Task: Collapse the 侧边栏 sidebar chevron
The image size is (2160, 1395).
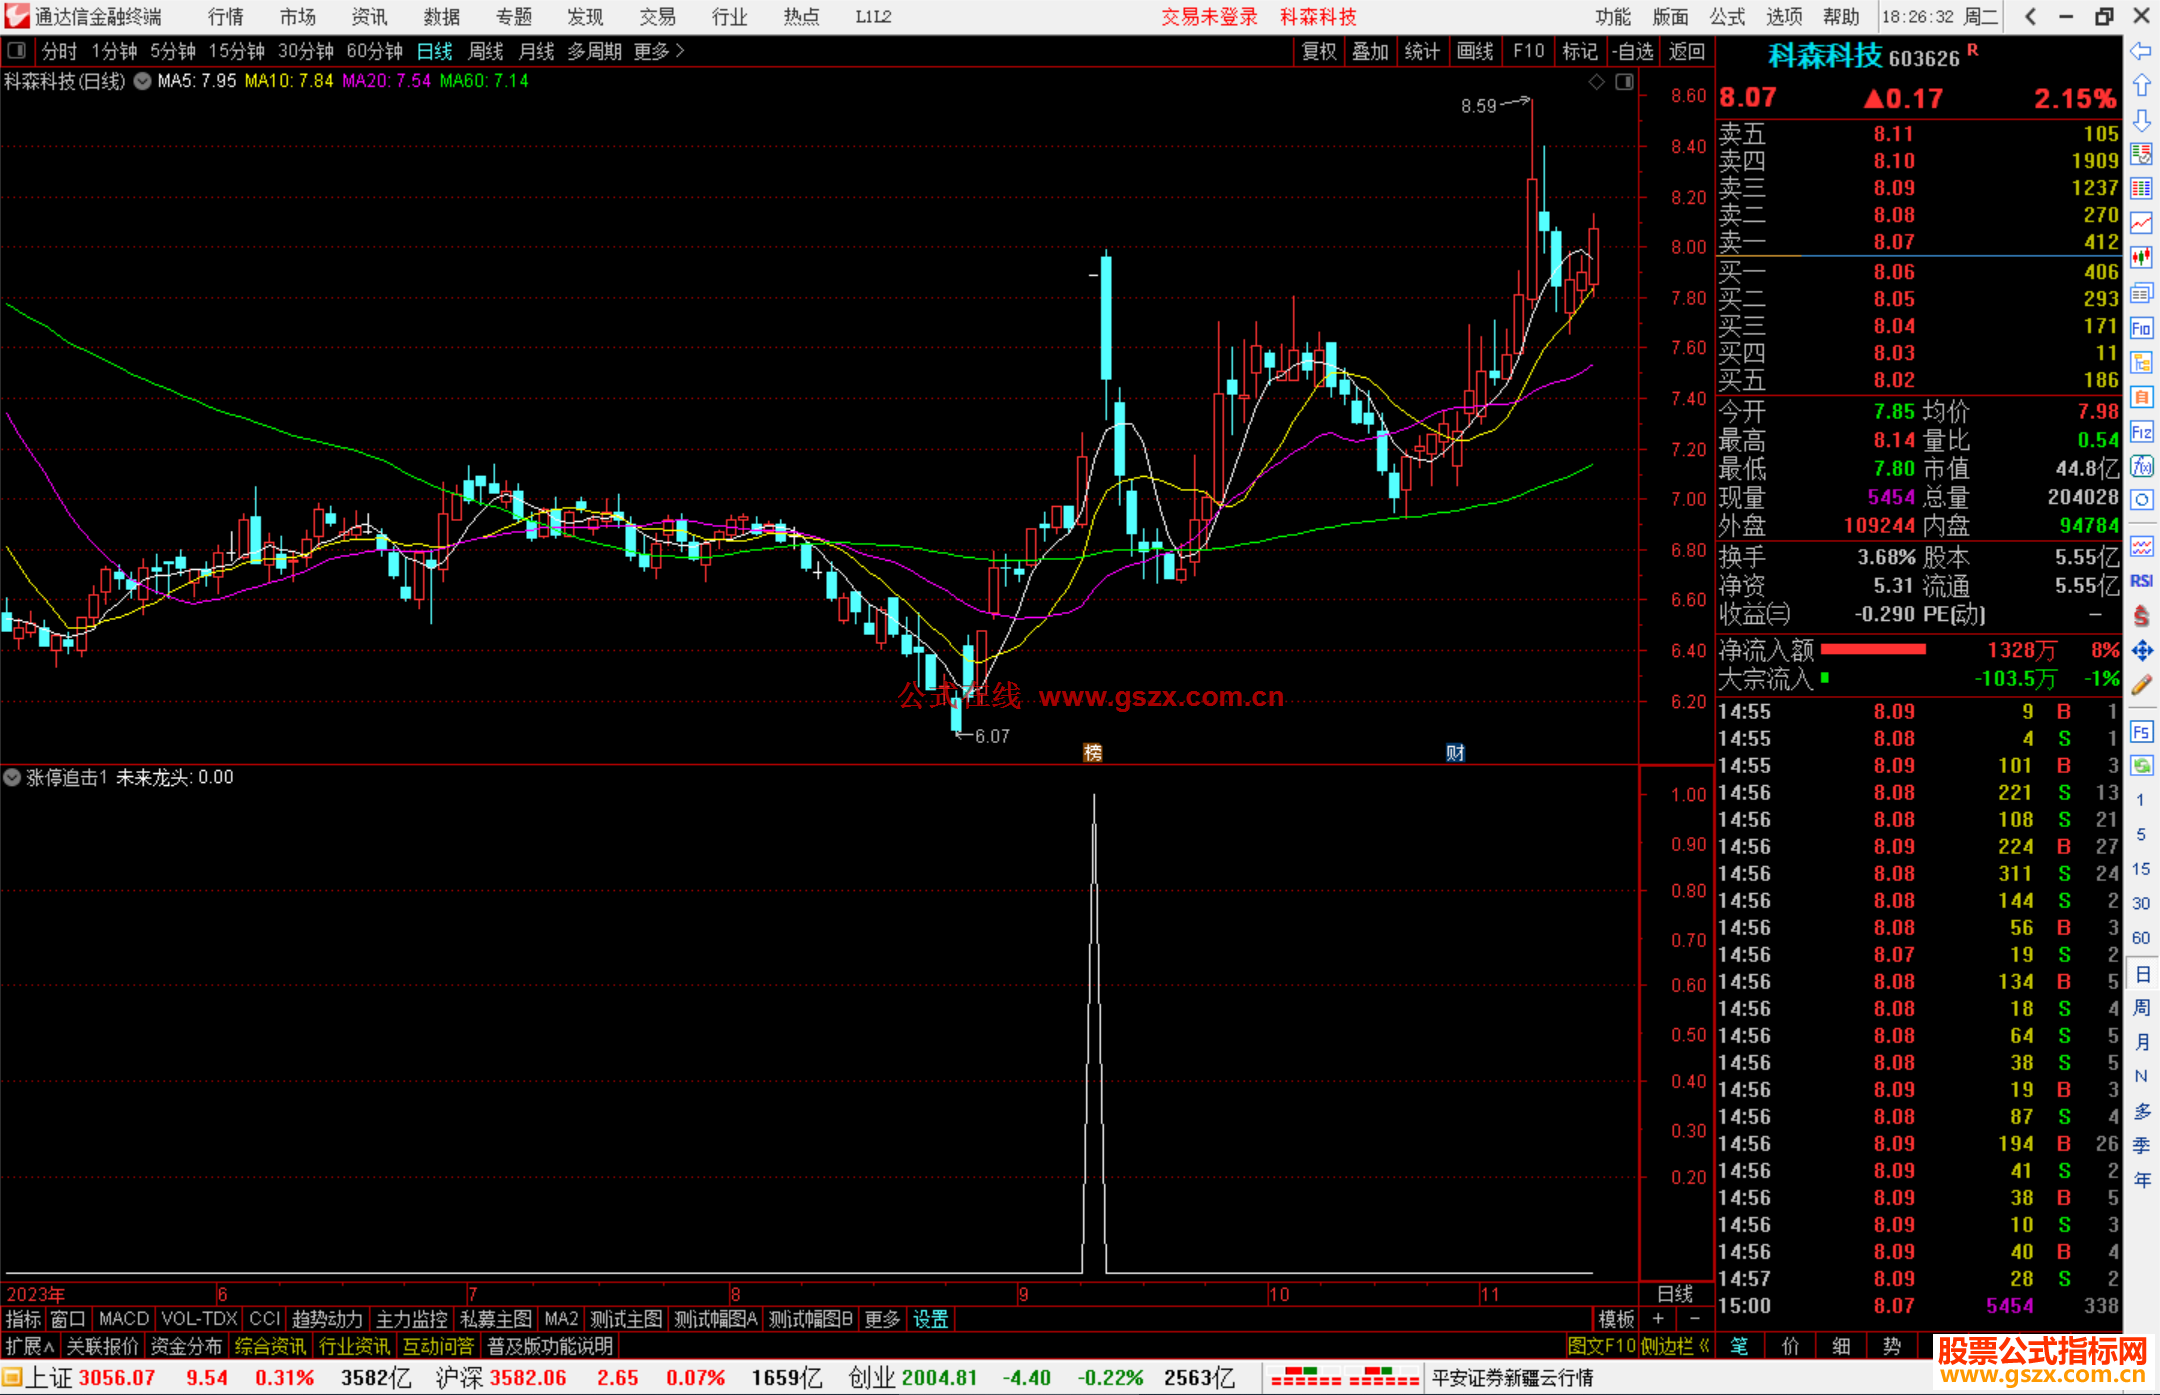Action: click(1705, 1346)
